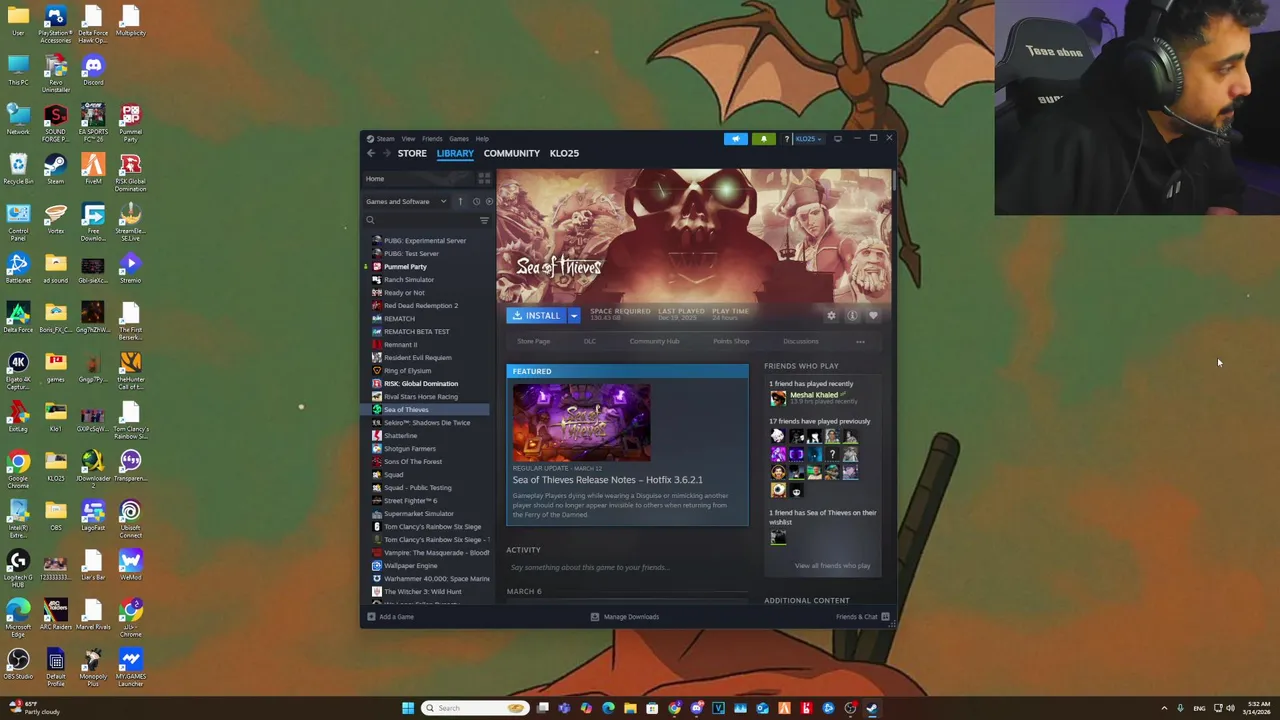The width and height of the screenshot is (1280, 720).
Task: Select Red Dead Redemption 2 in library
Action: point(421,306)
